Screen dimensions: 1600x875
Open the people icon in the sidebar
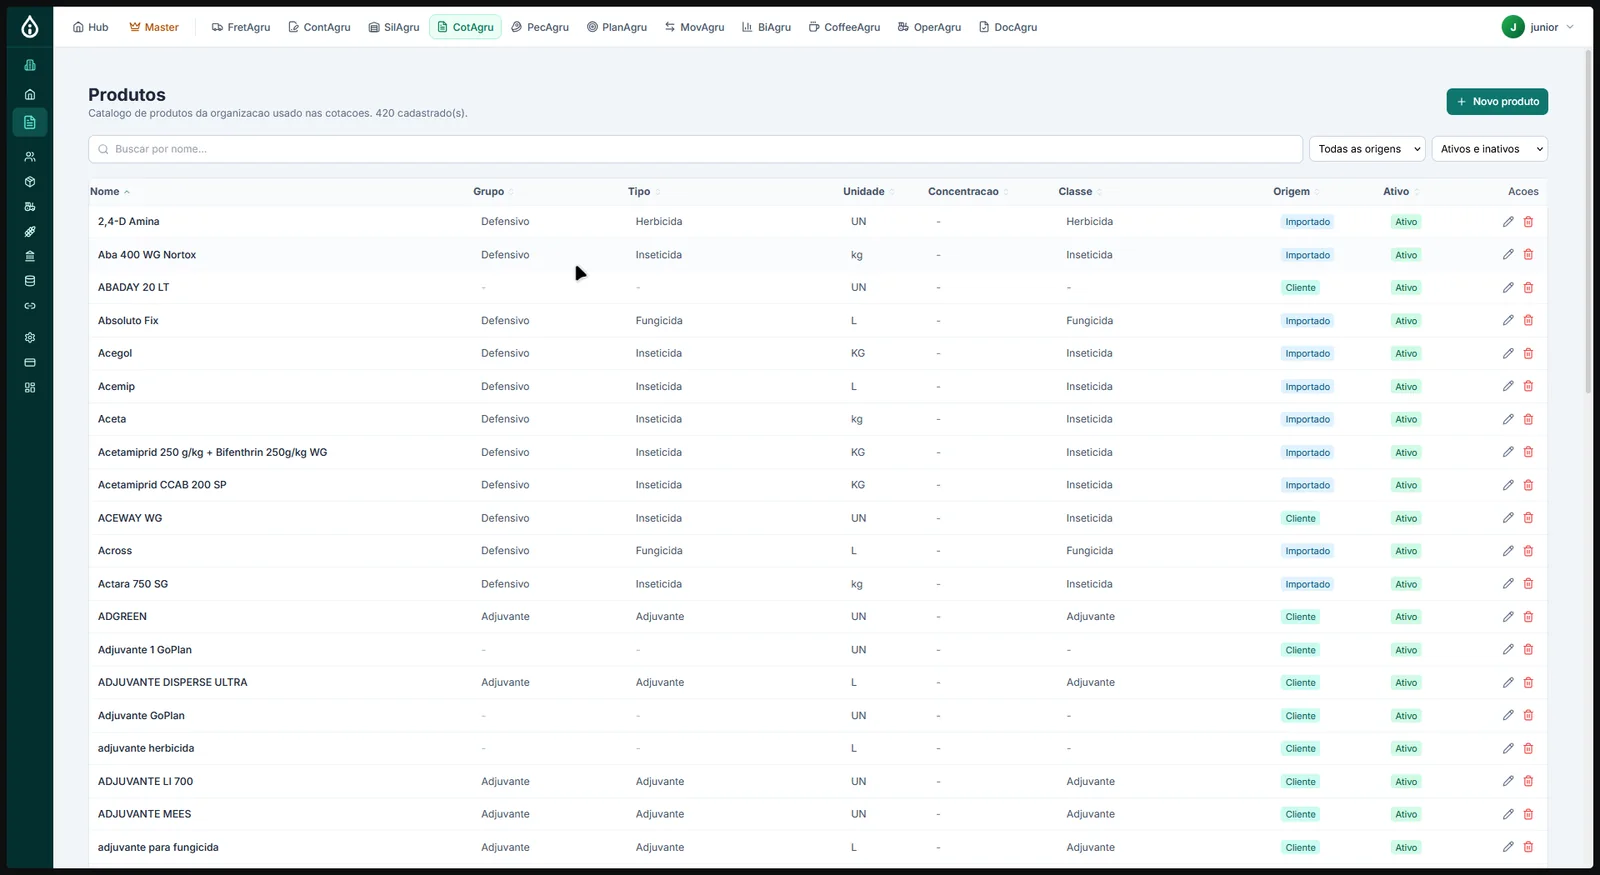pos(30,157)
